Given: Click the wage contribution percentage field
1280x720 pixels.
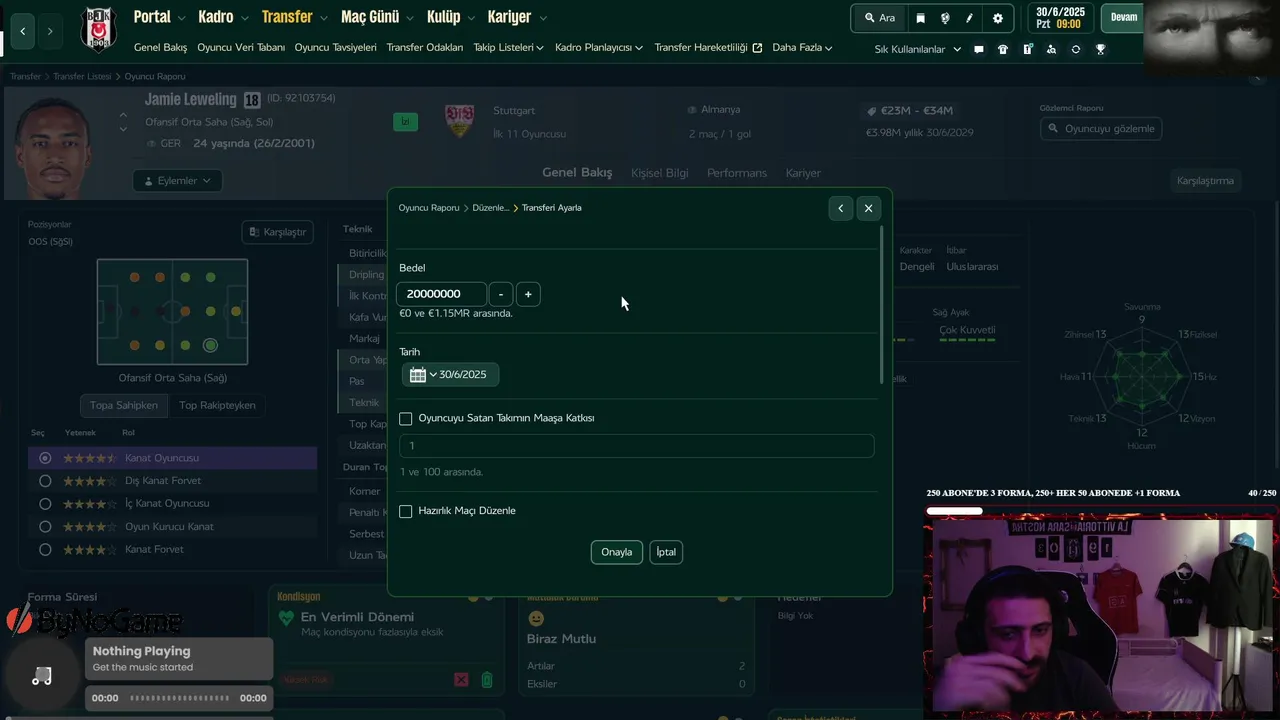Looking at the screenshot, I should (637, 446).
